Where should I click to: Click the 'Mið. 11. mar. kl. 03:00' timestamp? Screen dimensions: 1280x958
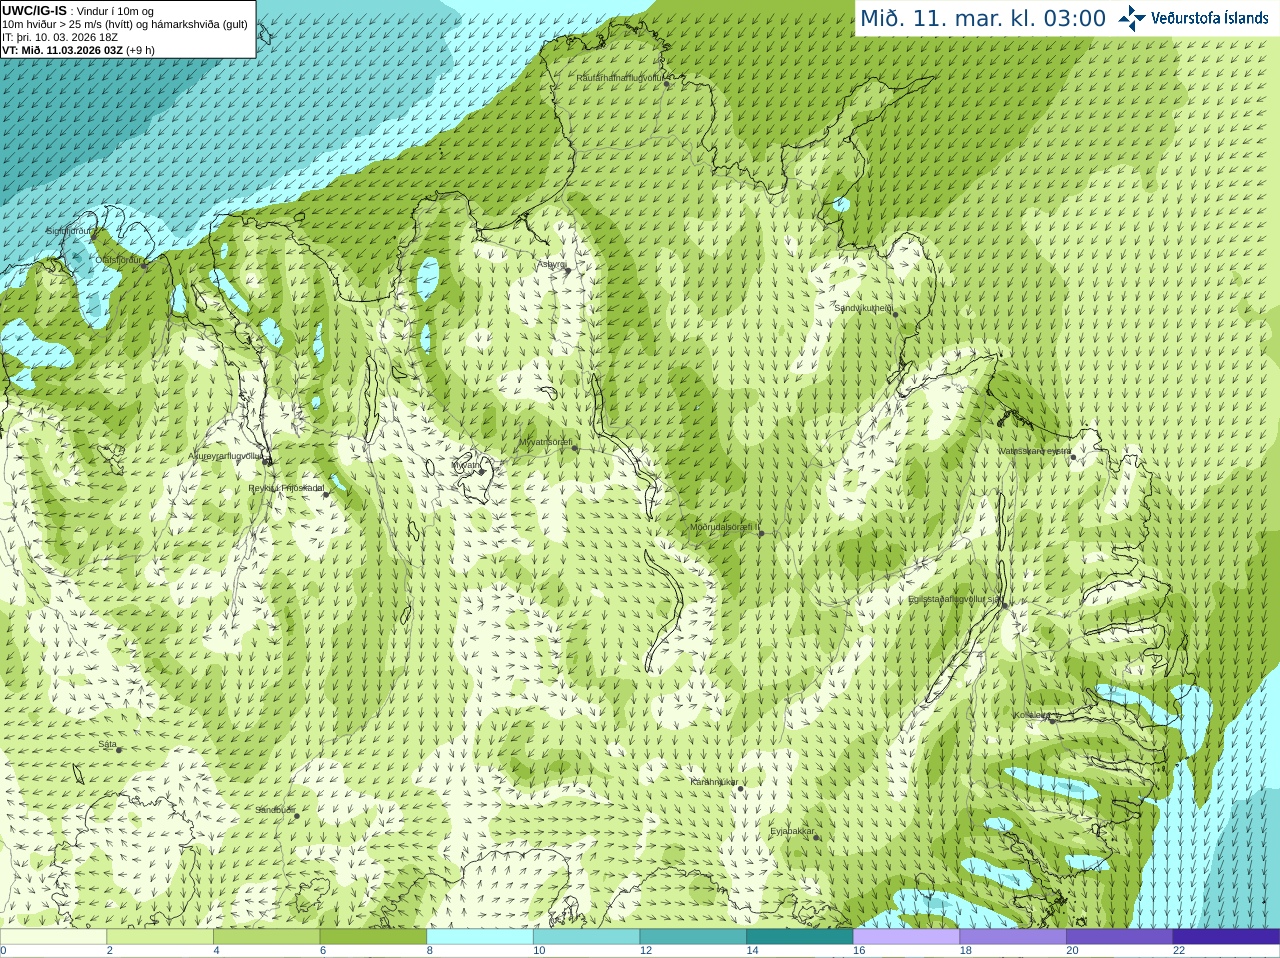pyautogui.click(x=983, y=18)
